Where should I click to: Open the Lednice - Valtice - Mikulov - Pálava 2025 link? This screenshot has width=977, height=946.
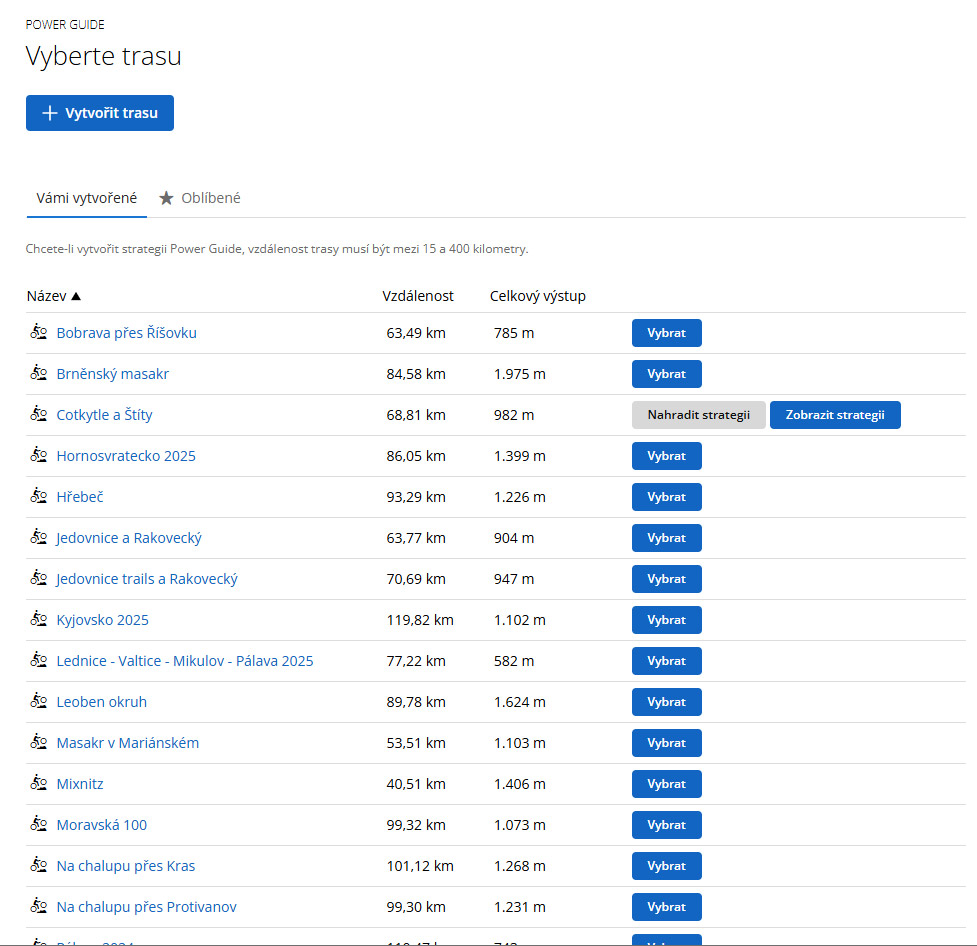(185, 661)
